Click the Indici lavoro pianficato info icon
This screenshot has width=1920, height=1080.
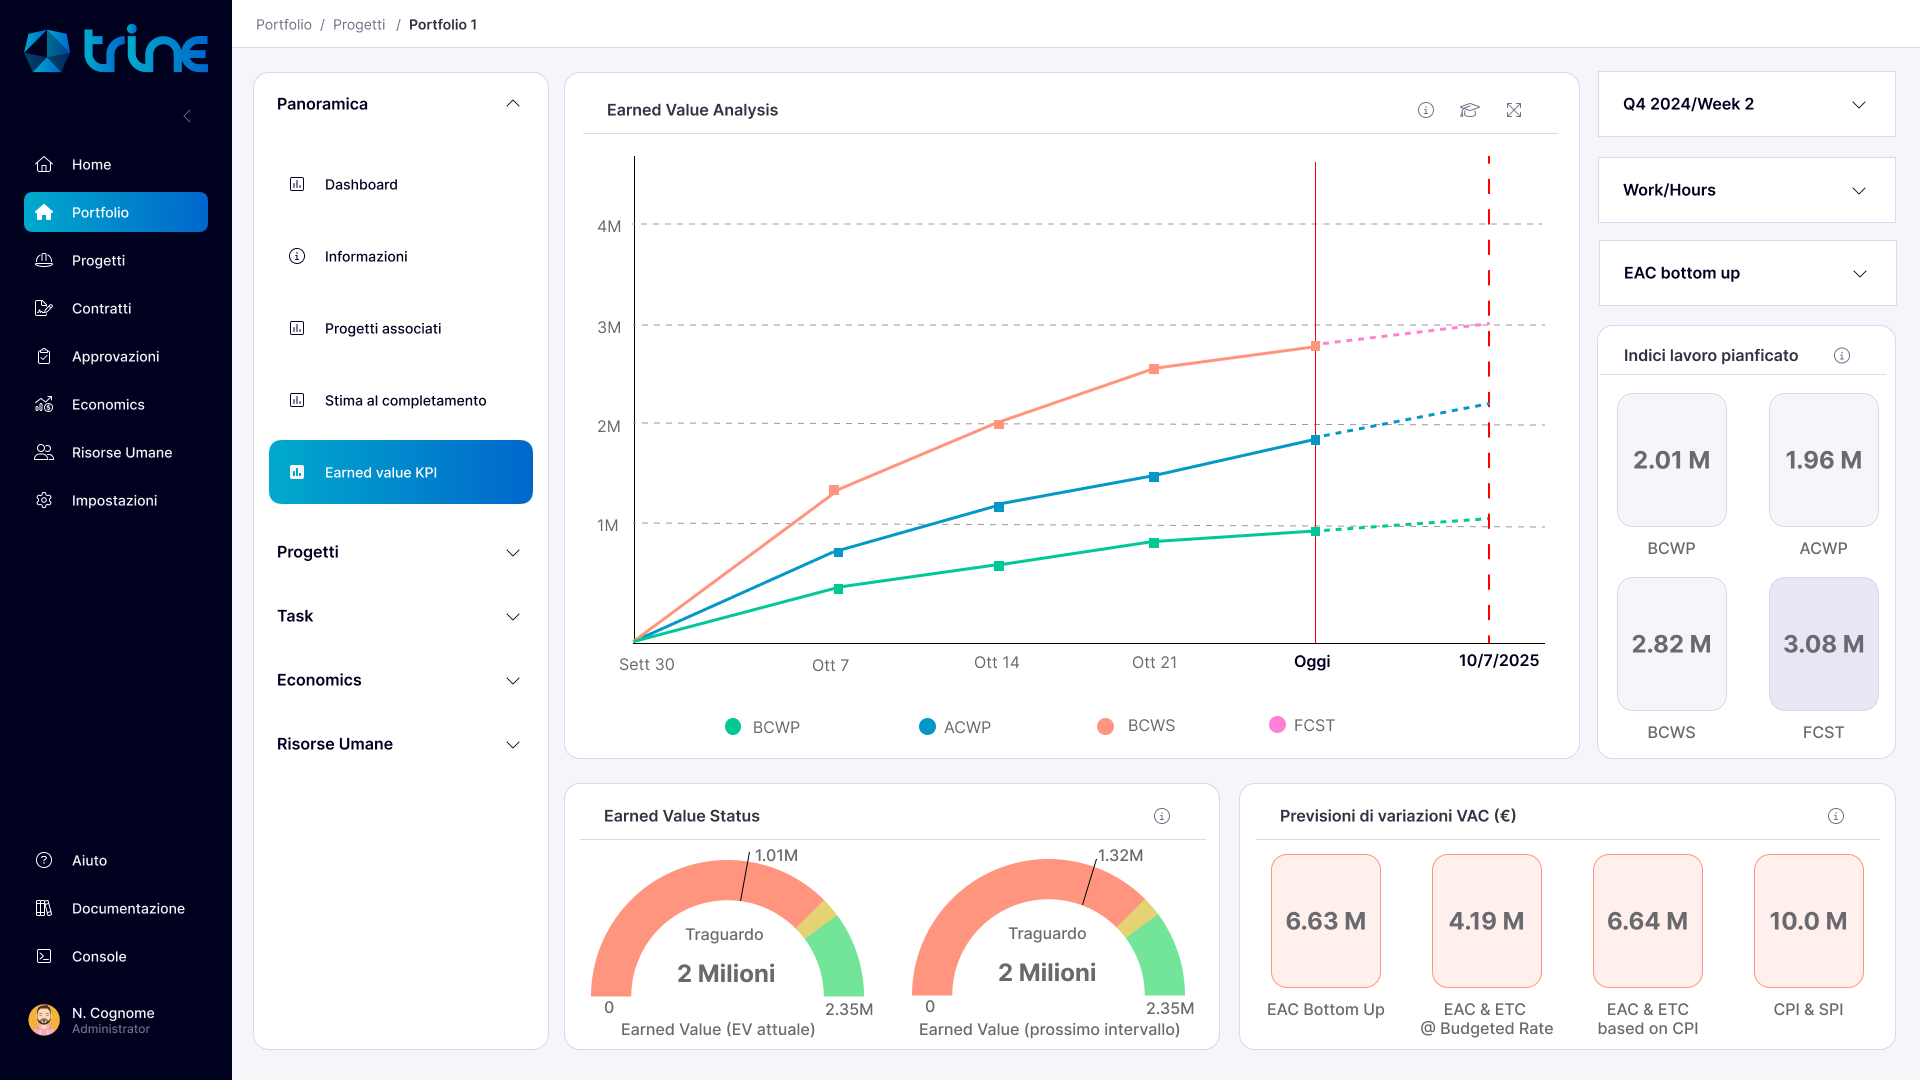pyautogui.click(x=1842, y=356)
